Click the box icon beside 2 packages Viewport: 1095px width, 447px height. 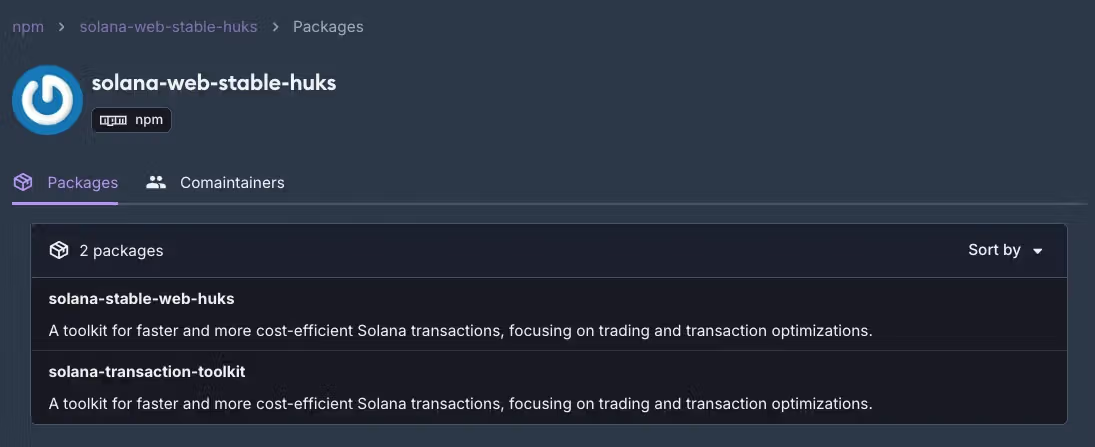59,250
